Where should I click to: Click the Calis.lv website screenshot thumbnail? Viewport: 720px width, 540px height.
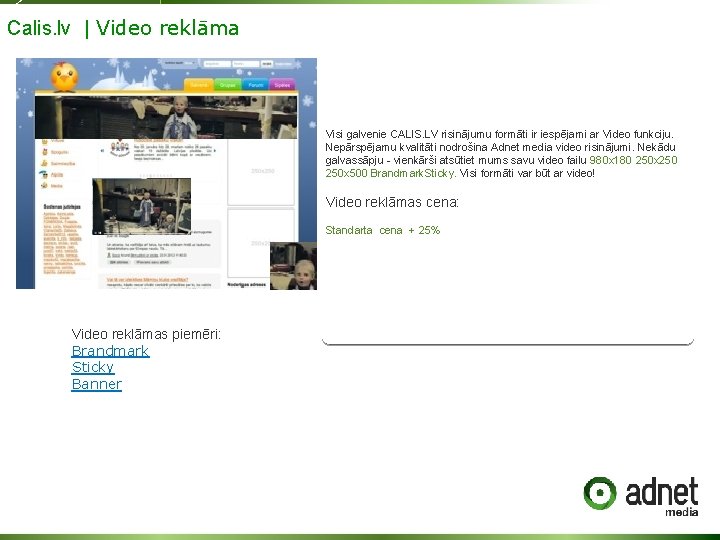[166, 174]
